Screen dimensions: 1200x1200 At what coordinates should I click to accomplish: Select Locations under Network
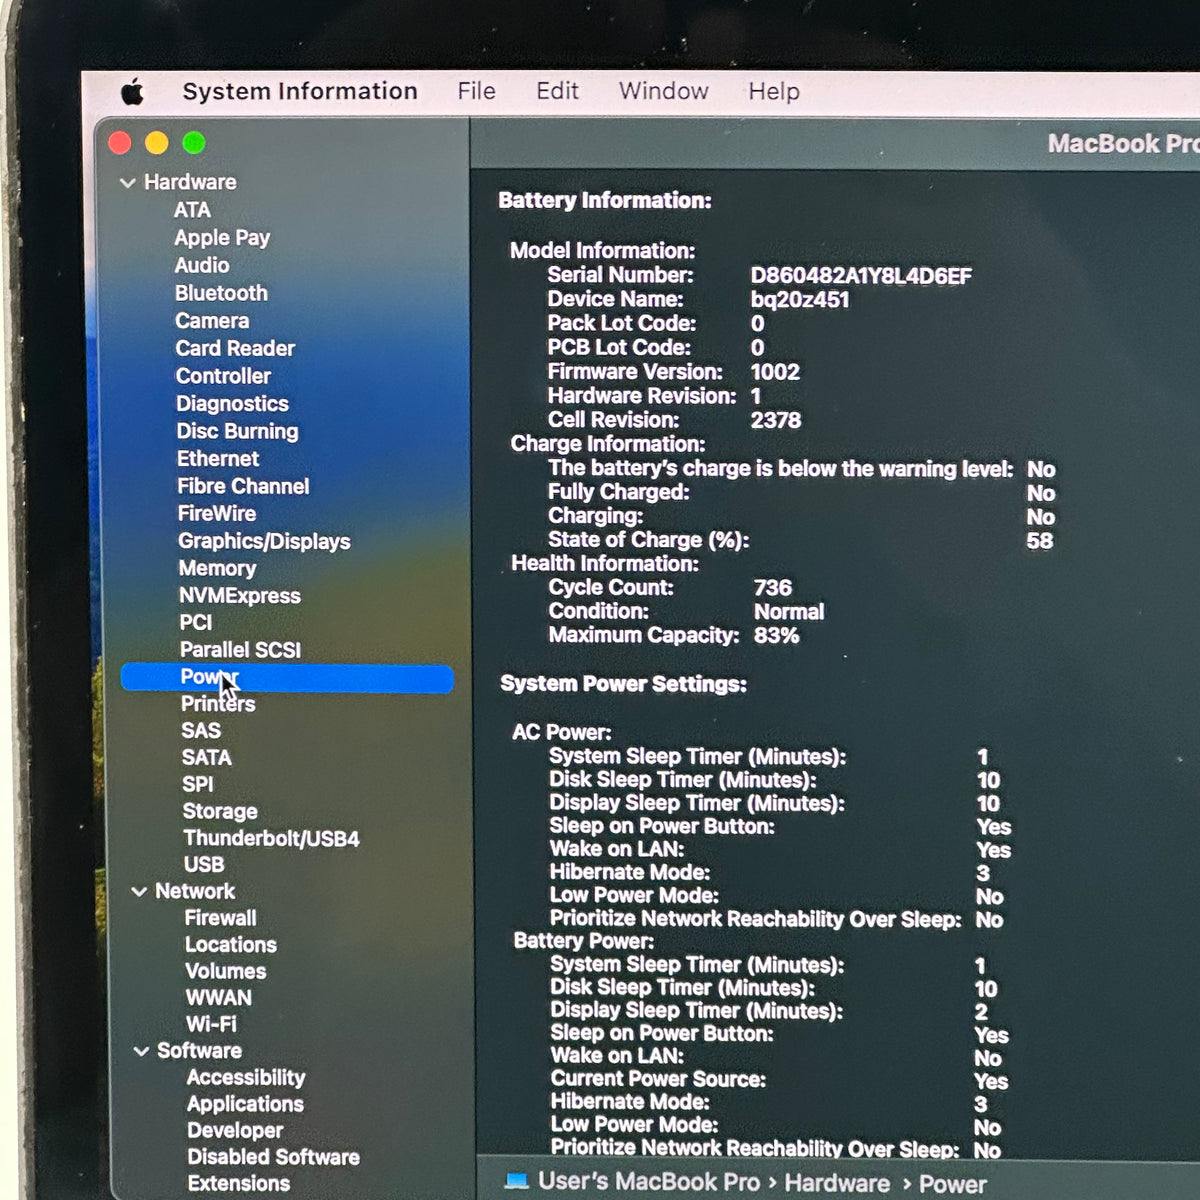(231, 945)
